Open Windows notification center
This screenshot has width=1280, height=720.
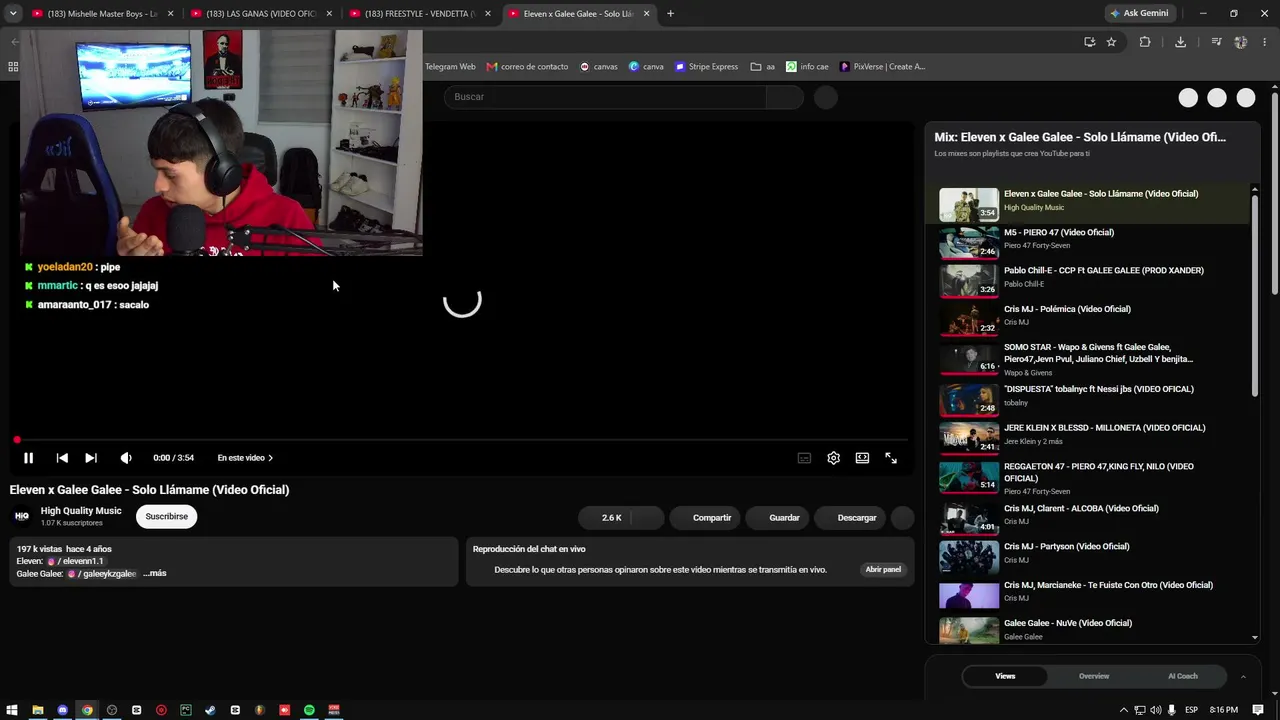click(1258, 710)
